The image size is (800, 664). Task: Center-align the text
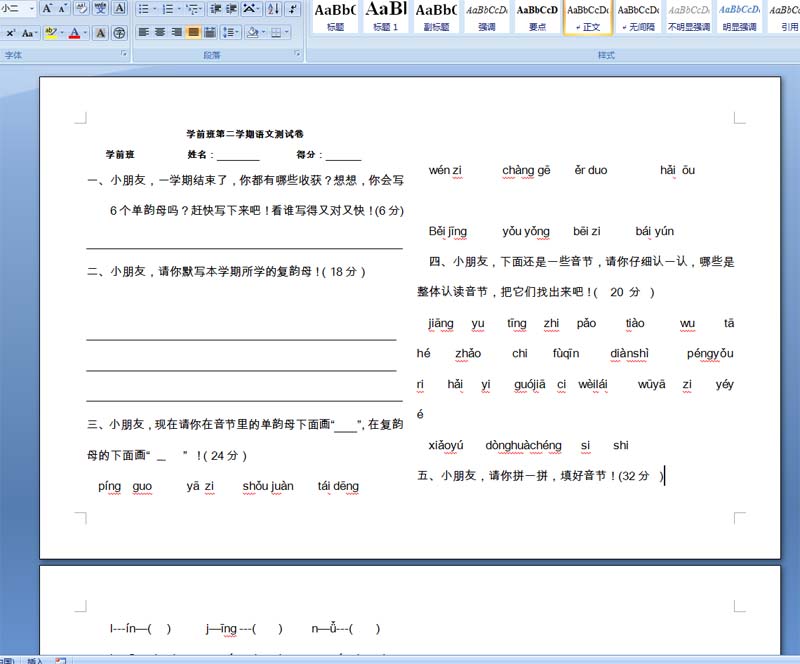[x=160, y=33]
